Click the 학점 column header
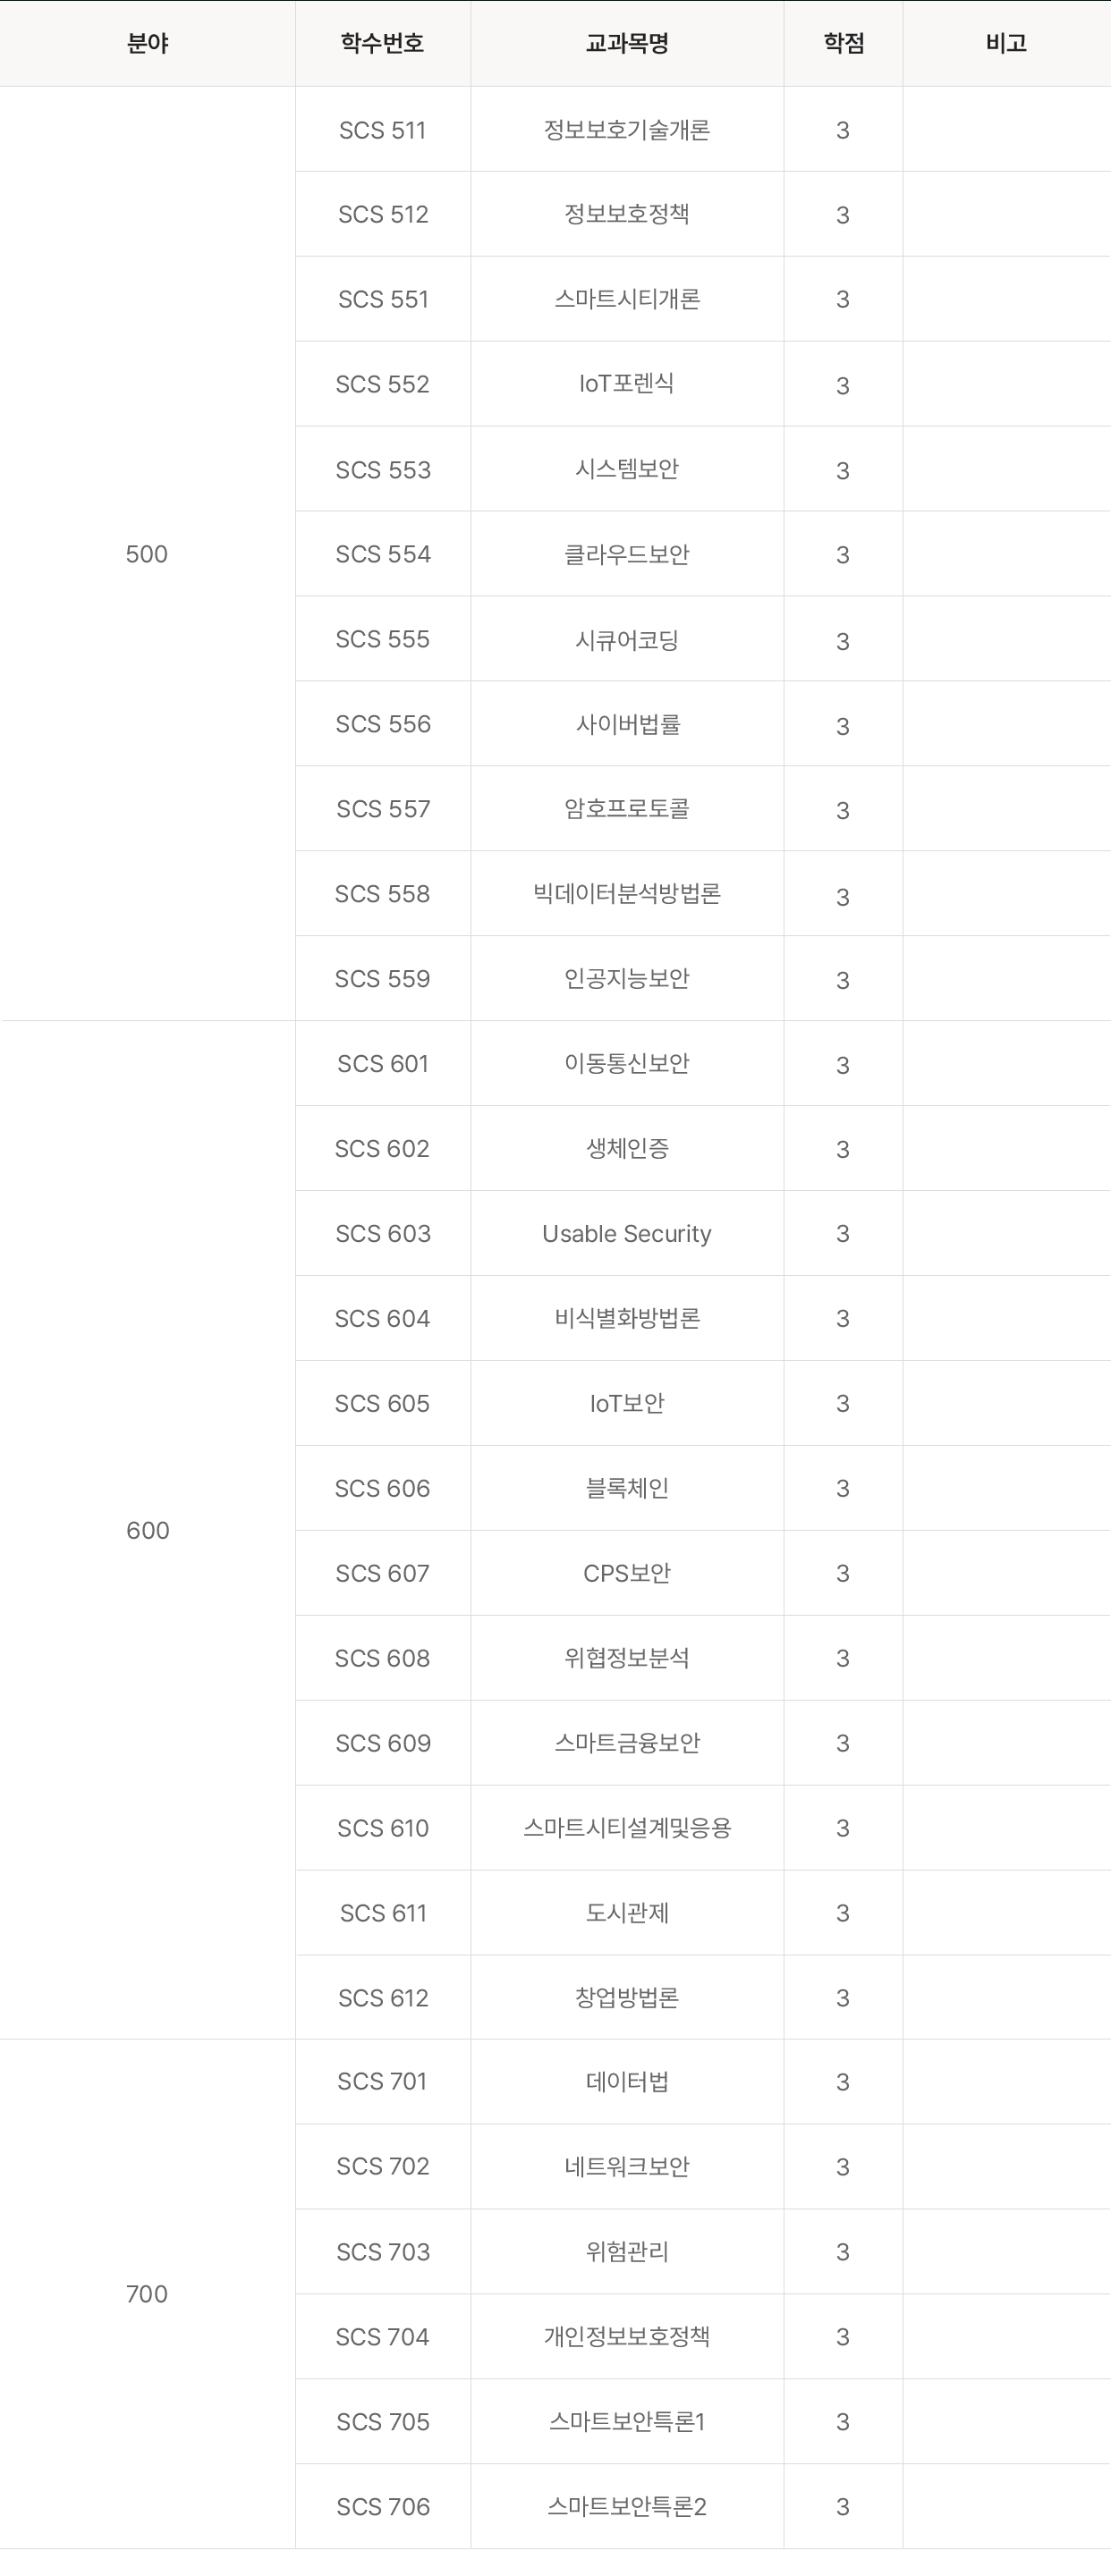This screenshot has width=1111, height=2576. [843, 43]
